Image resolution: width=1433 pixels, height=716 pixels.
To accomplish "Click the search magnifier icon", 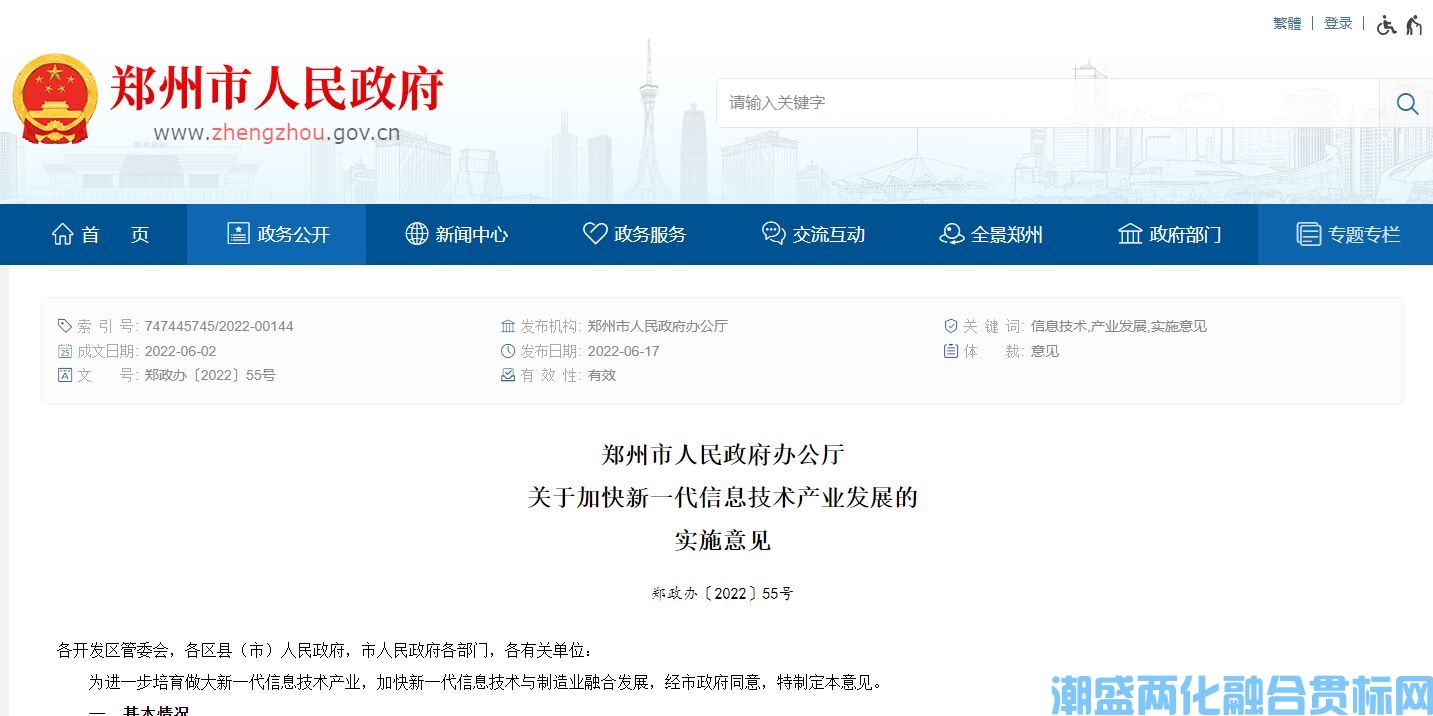I will [1407, 103].
